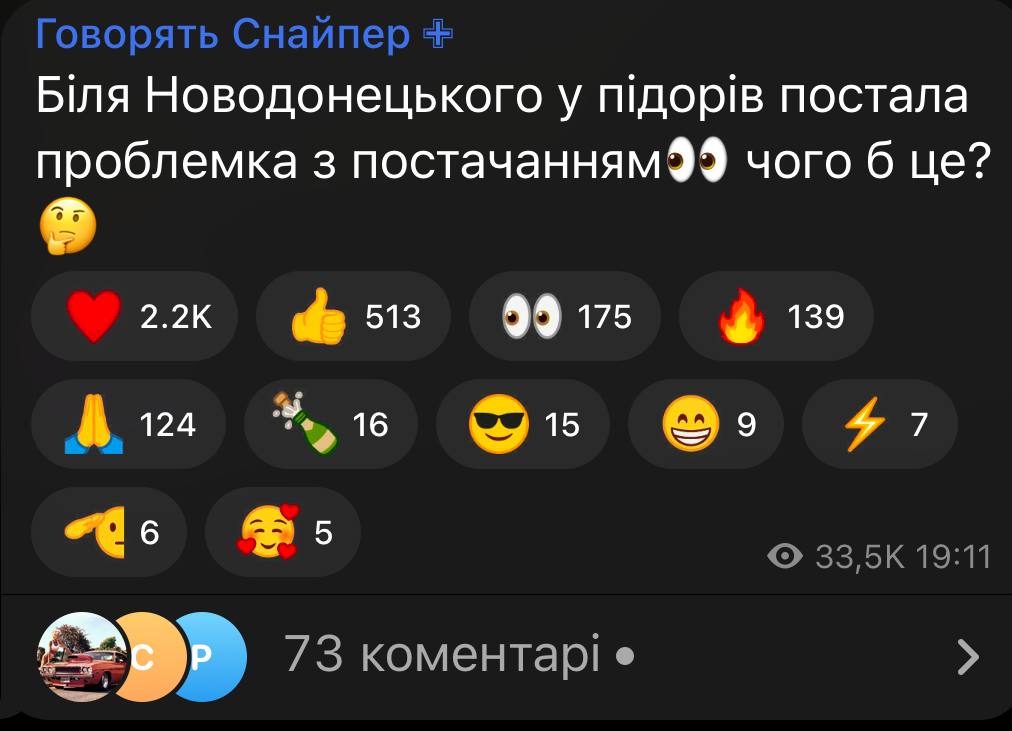
Task: Select the lightning bolt reaction with 7
Action: [880, 424]
